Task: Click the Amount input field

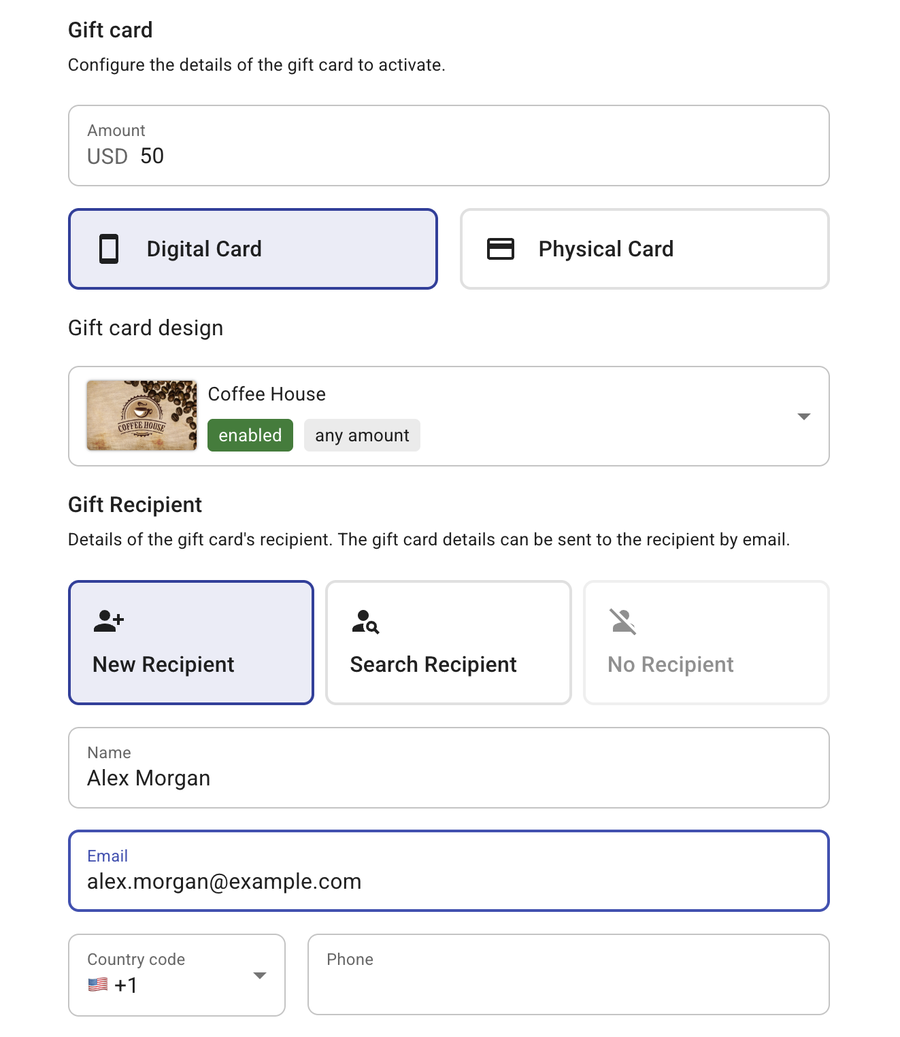Action: 448,145
